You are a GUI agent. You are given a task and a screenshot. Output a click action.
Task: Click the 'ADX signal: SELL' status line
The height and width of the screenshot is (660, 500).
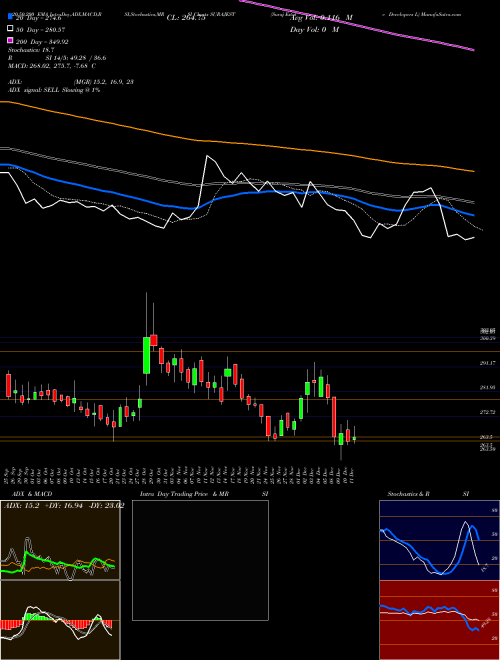[54, 90]
